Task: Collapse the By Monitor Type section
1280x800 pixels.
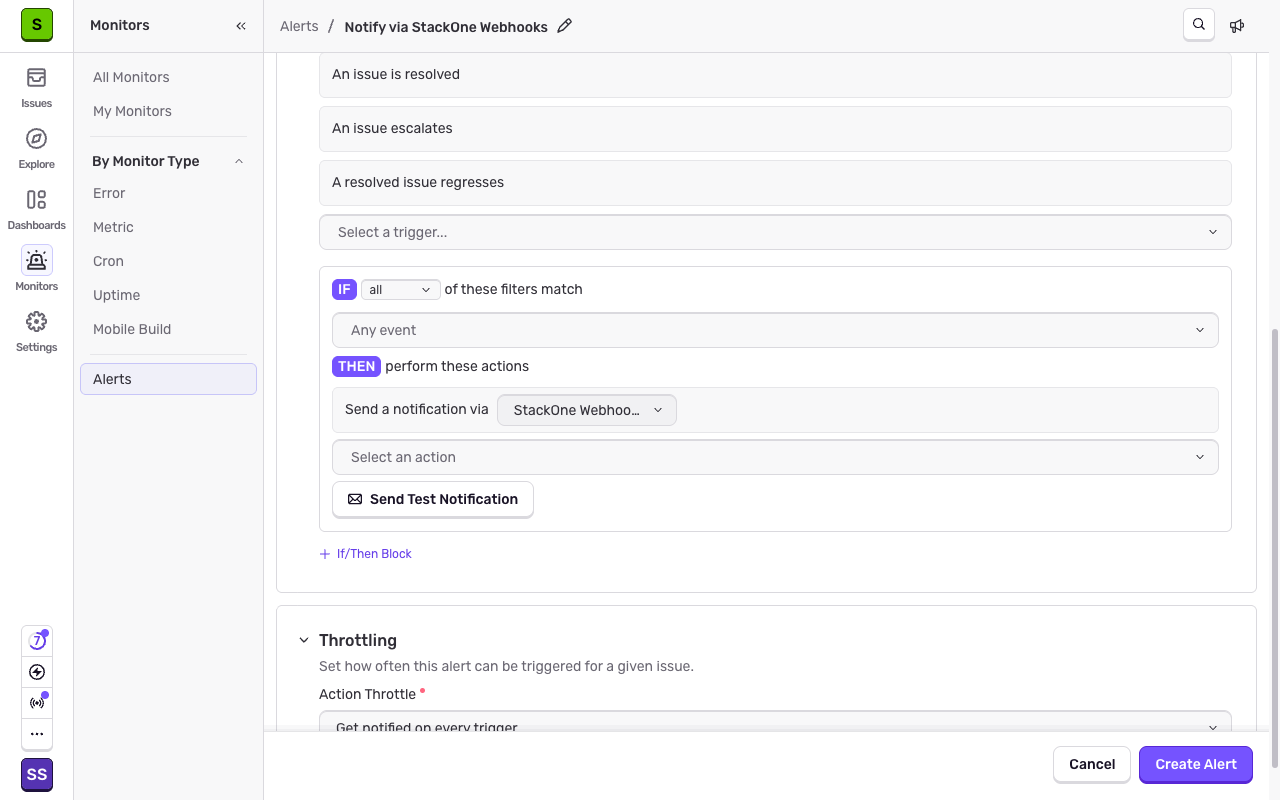Action: coord(239,161)
